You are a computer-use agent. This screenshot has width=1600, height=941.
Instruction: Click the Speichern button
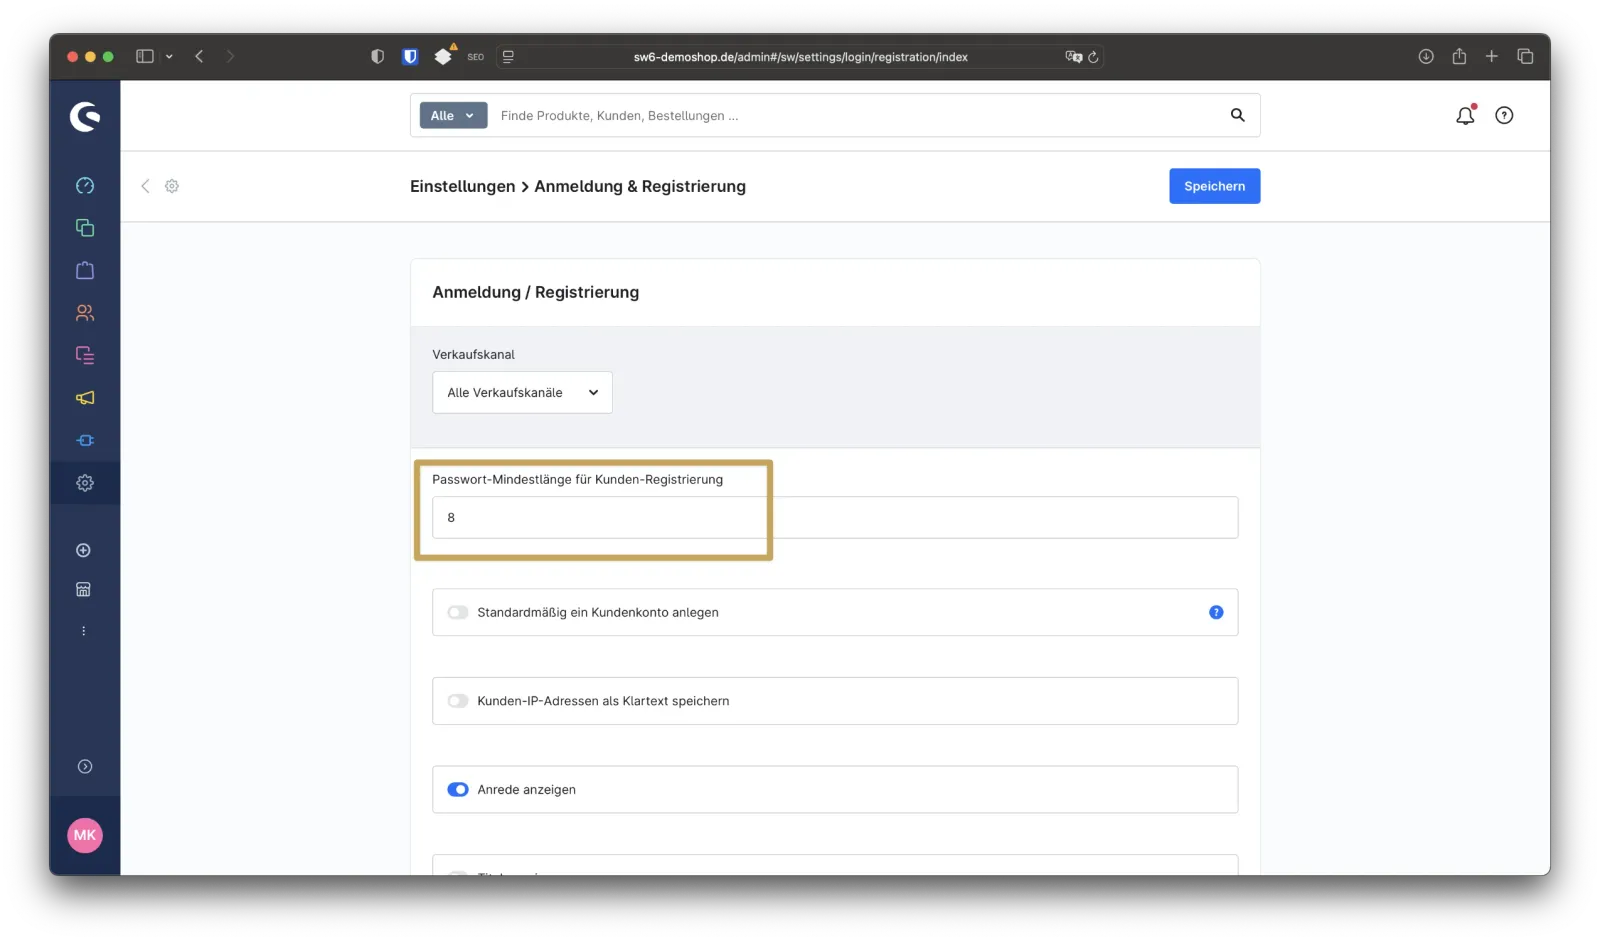click(1214, 187)
